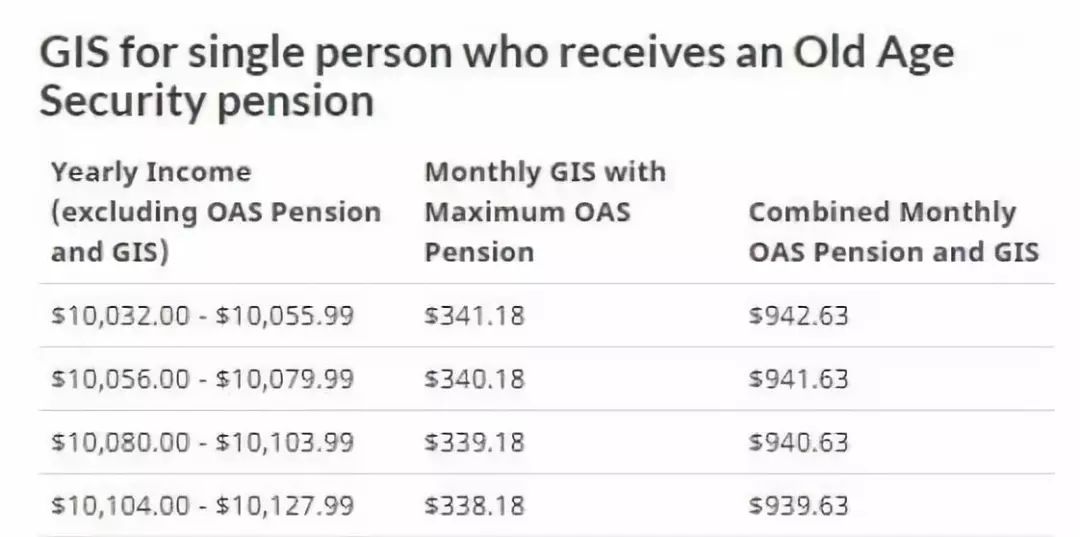Image resolution: width=1080 pixels, height=537 pixels.
Task: Click "Old Age" text in heading
Action: tap(873, 54)
